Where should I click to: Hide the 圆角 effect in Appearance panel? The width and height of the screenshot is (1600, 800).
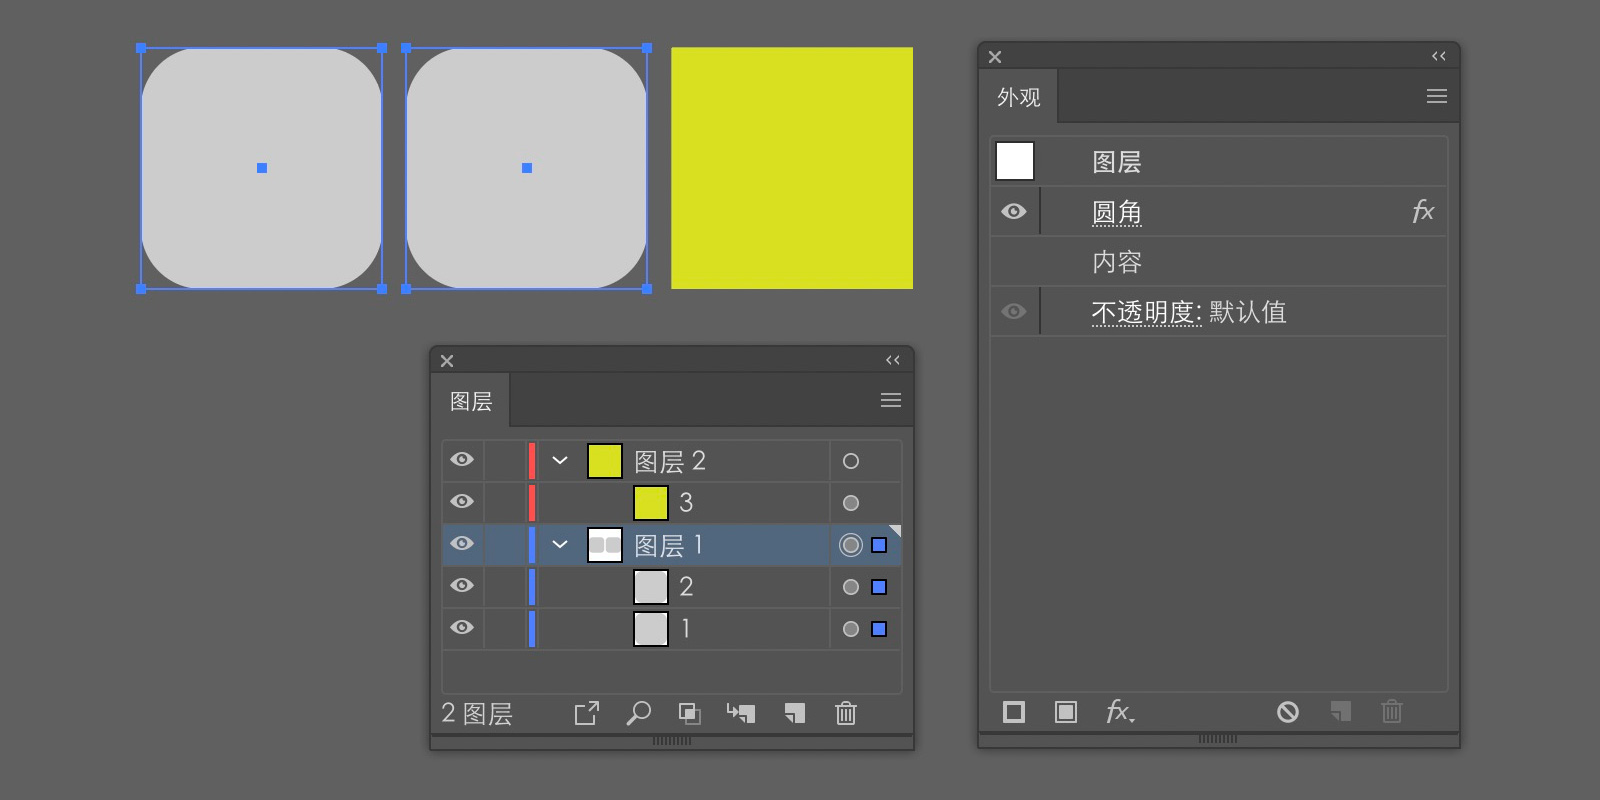click(1014, 212)
